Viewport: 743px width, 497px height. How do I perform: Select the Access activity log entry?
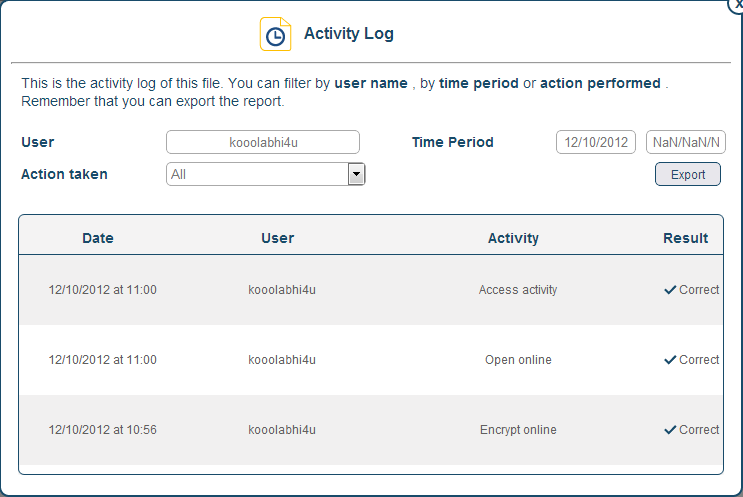pos(518,290)
